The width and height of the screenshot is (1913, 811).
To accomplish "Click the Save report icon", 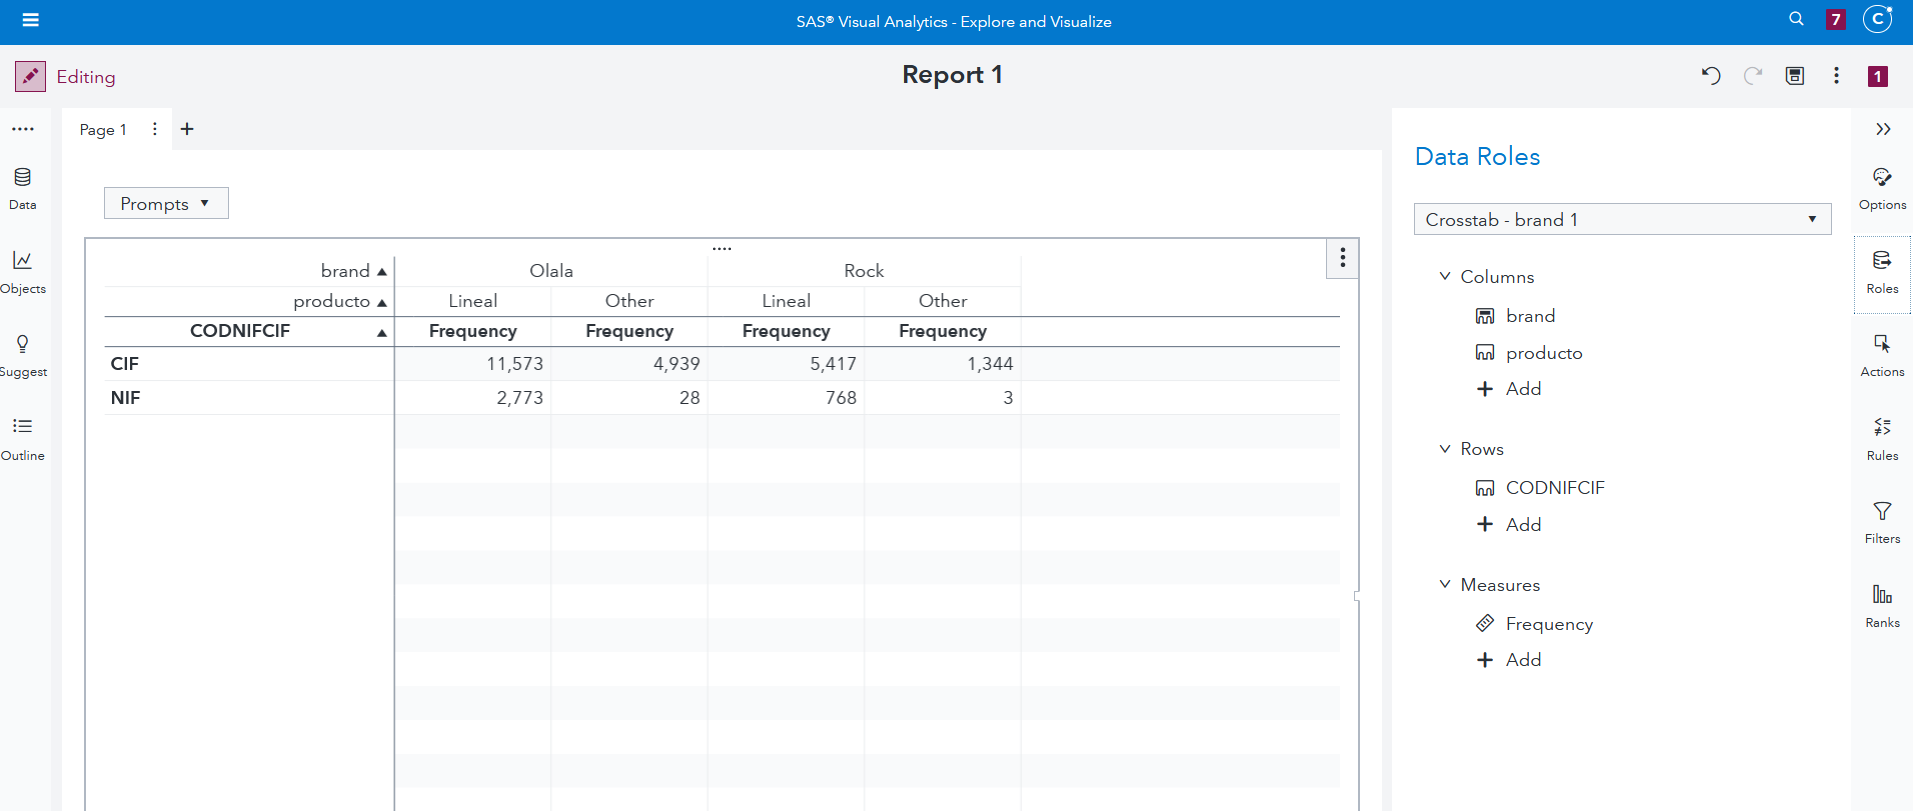I will (x=1795, y=76).
